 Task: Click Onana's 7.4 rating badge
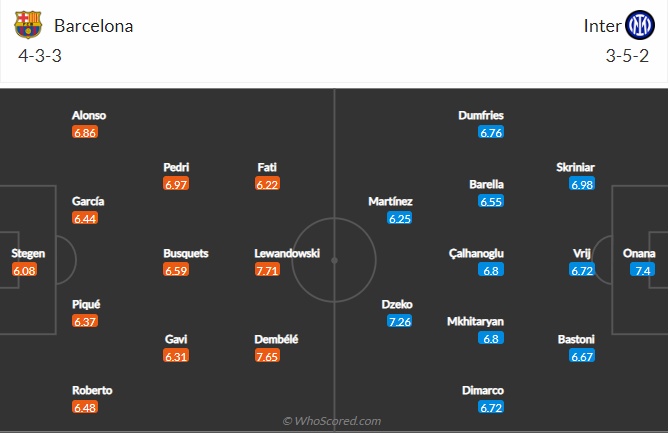(x=642, y=270)
